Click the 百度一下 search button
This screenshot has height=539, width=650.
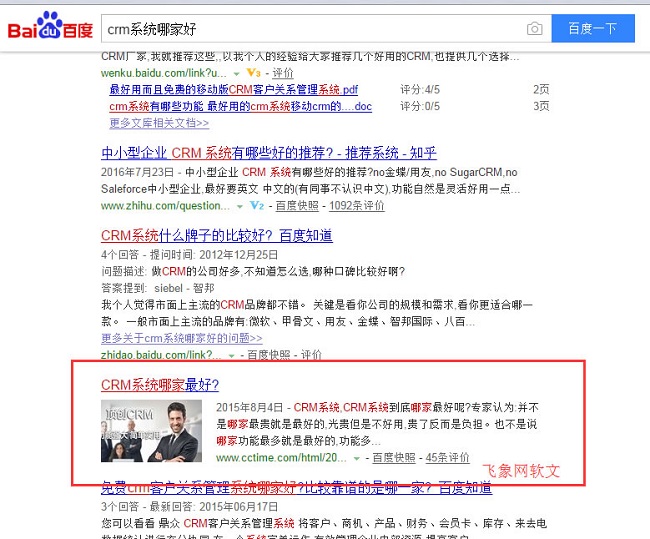[x=593, y=28]
